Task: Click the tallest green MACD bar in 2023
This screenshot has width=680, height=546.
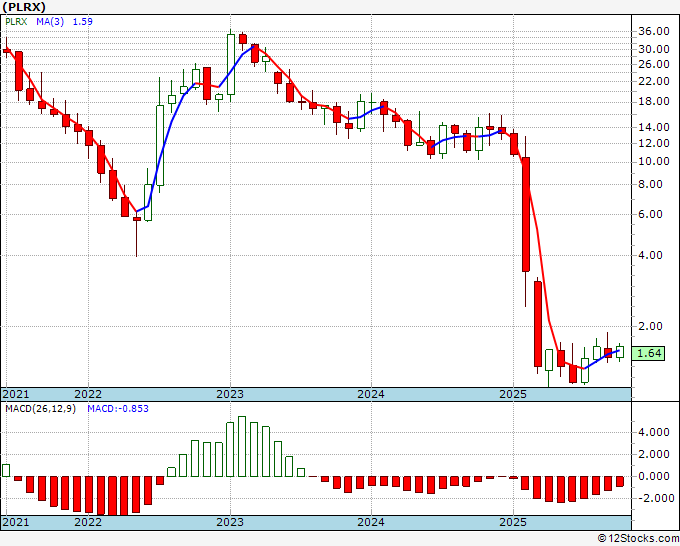Action: (x=242, y=447)
